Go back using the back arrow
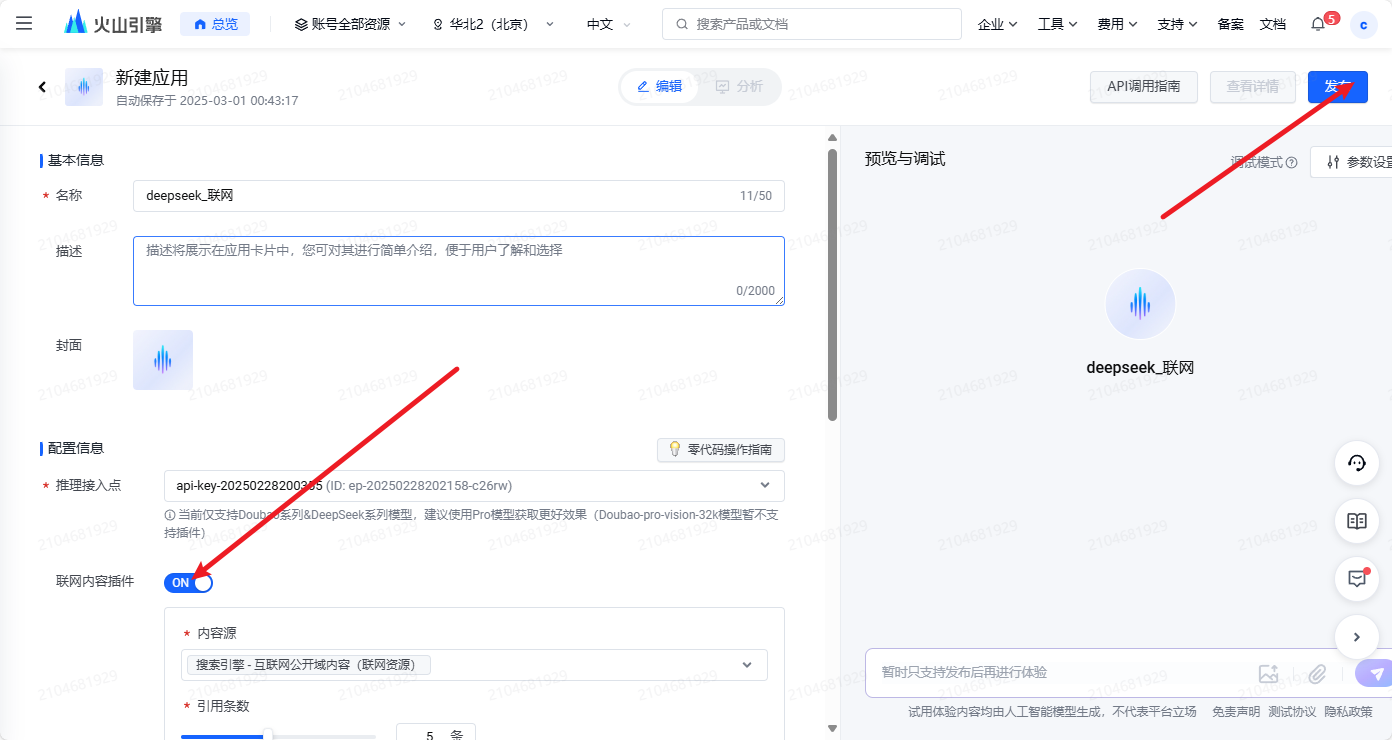The height and width of the screenshot is (740, 1392). pos(42,87)
